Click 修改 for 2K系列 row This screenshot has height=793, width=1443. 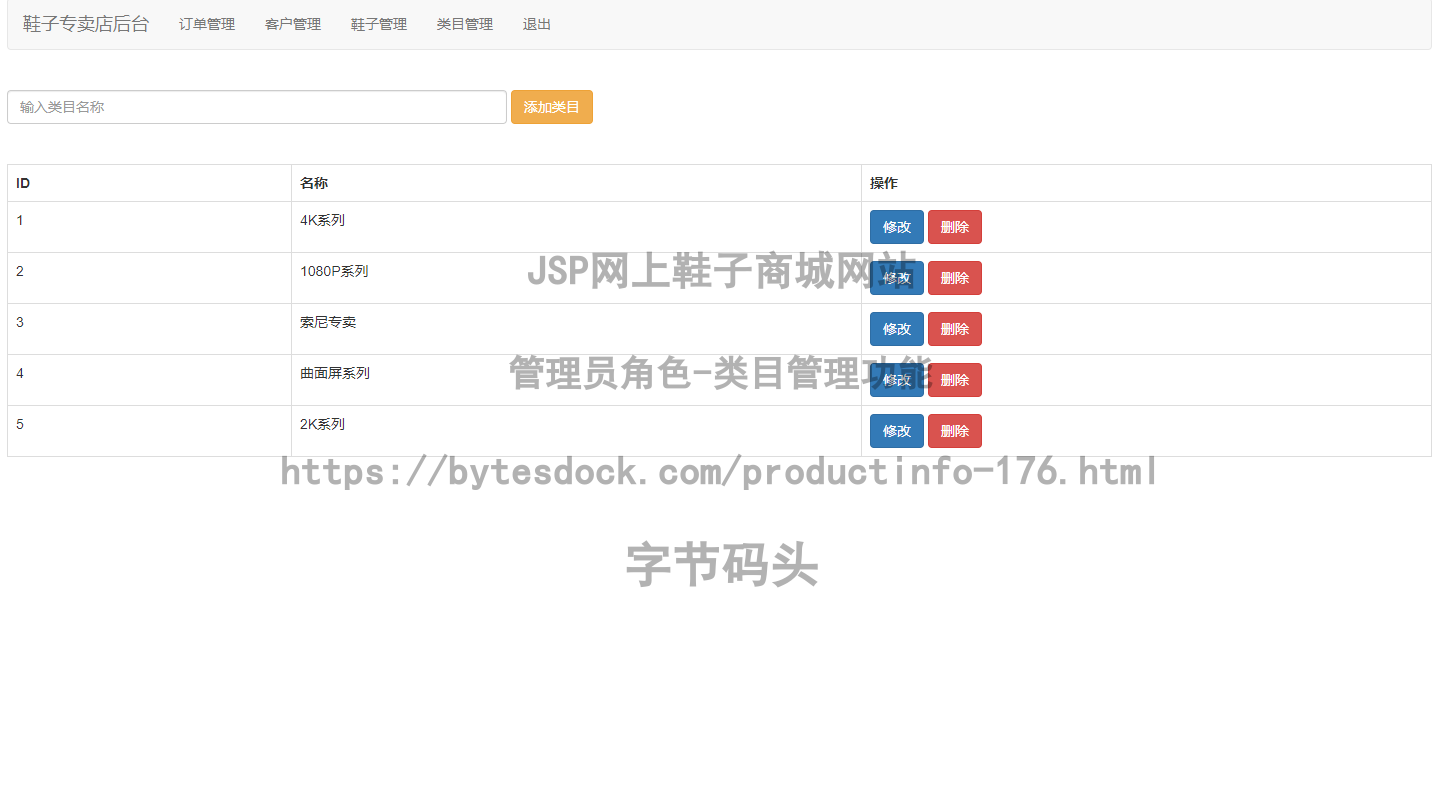pos(897,431)
